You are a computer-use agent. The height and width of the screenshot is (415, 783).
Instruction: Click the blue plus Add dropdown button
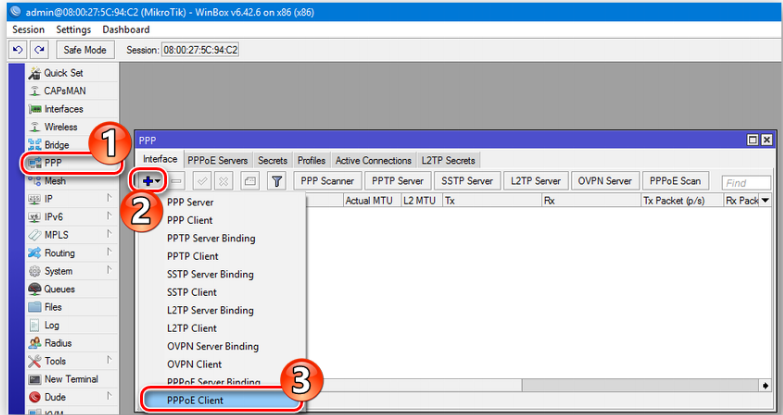coord(151,181)
